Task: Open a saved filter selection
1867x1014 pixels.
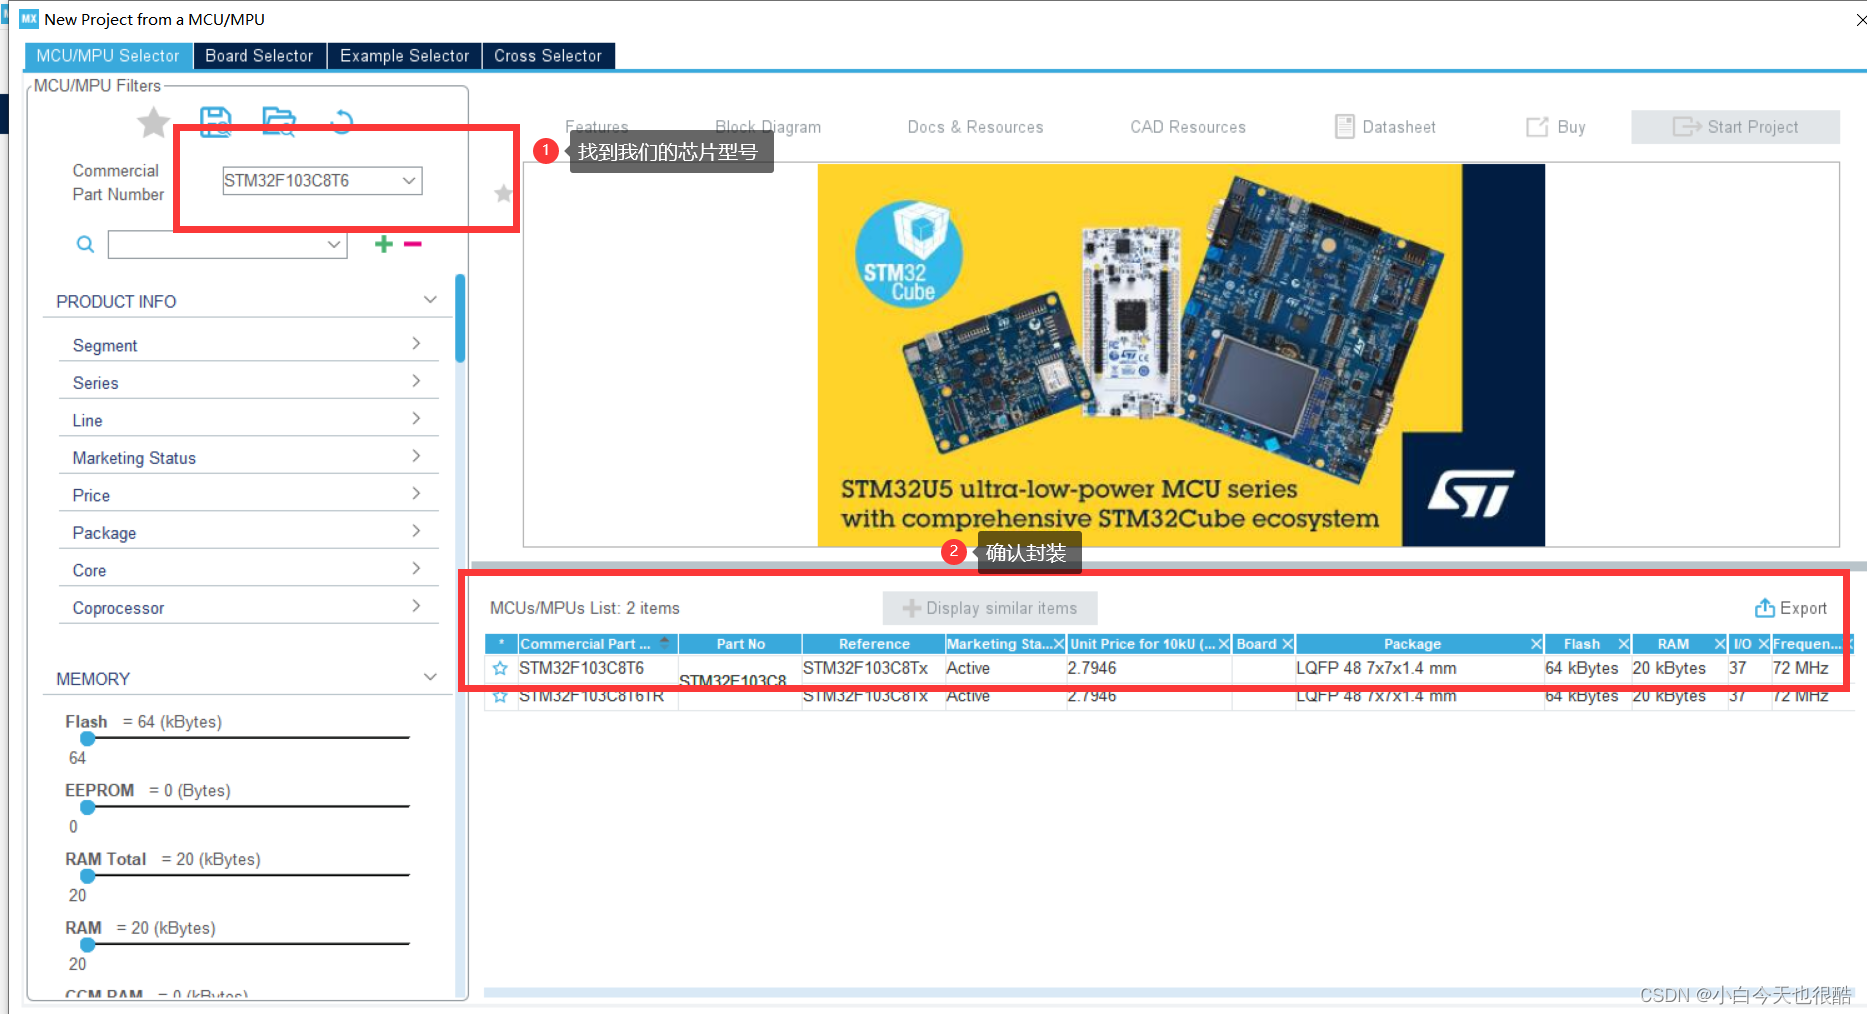Action: point(279,121)
